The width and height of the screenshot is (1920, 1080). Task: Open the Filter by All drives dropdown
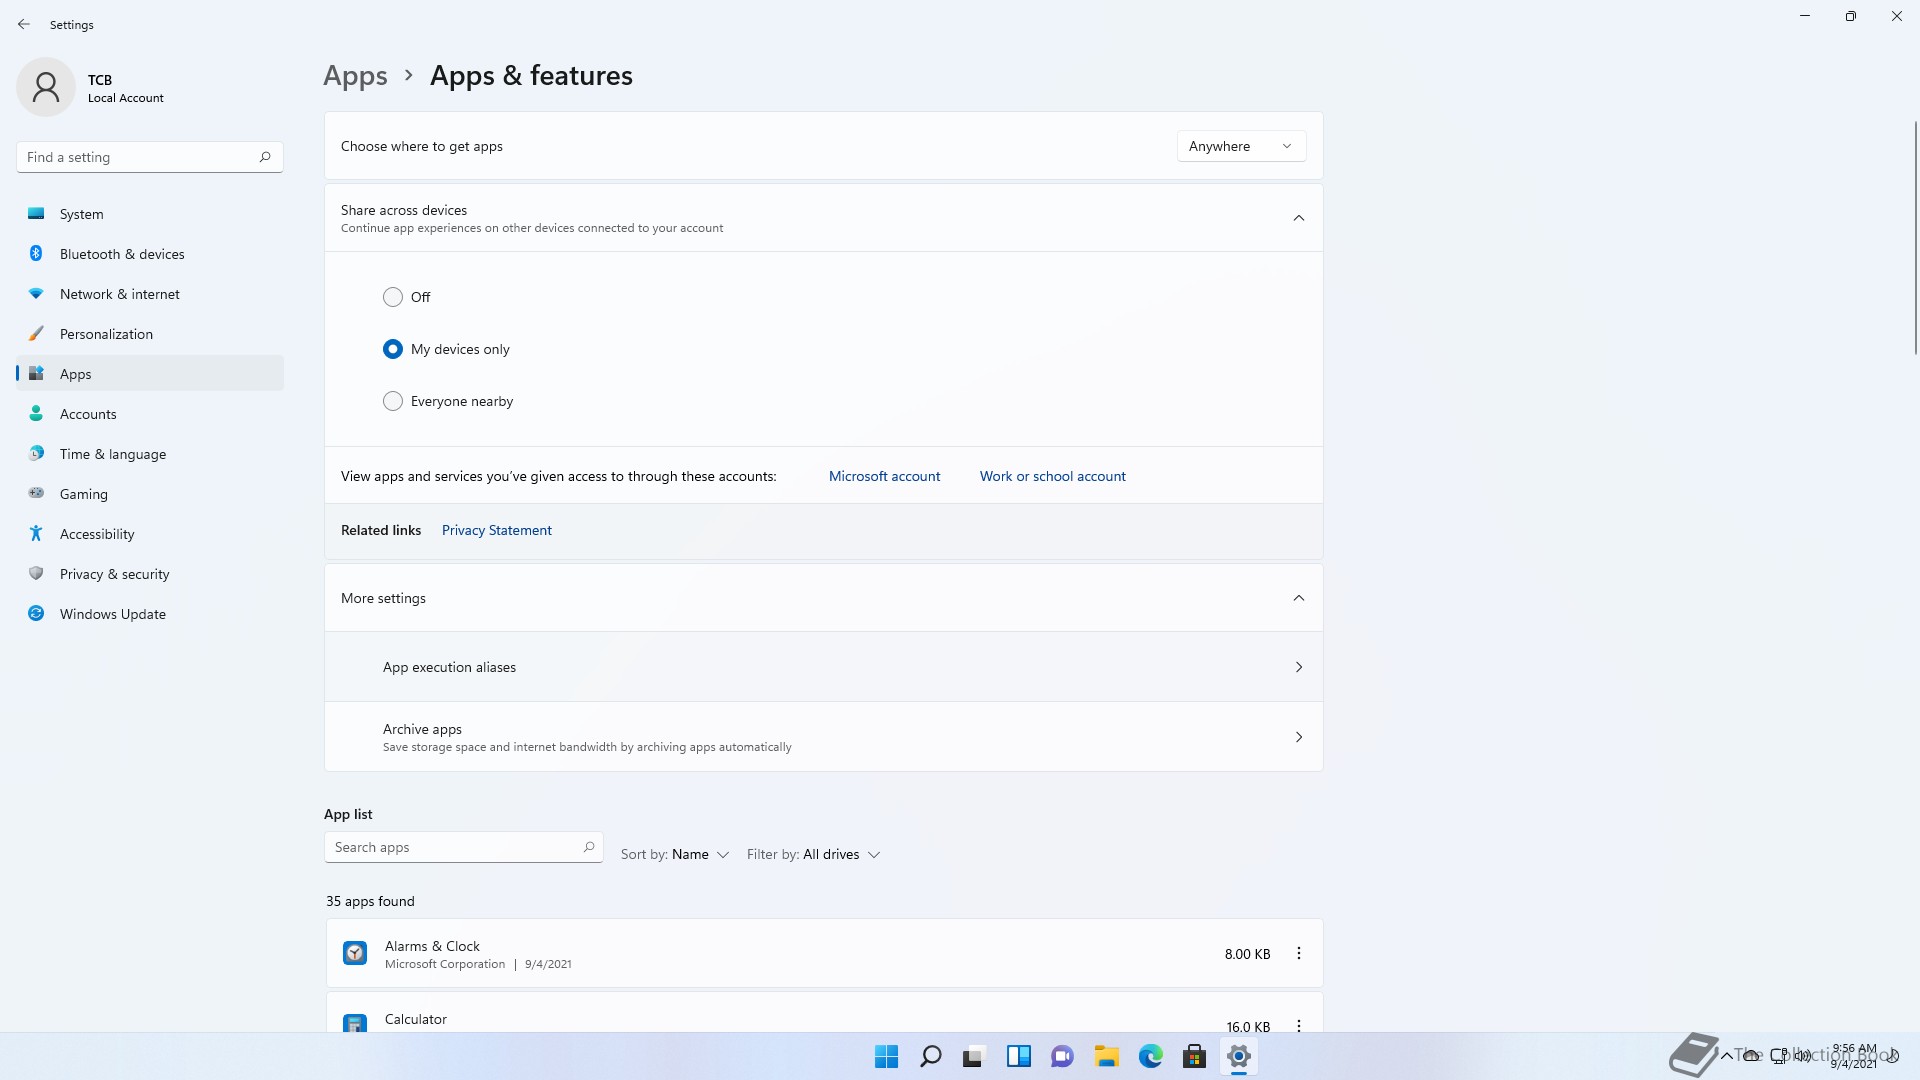[813, 854]
